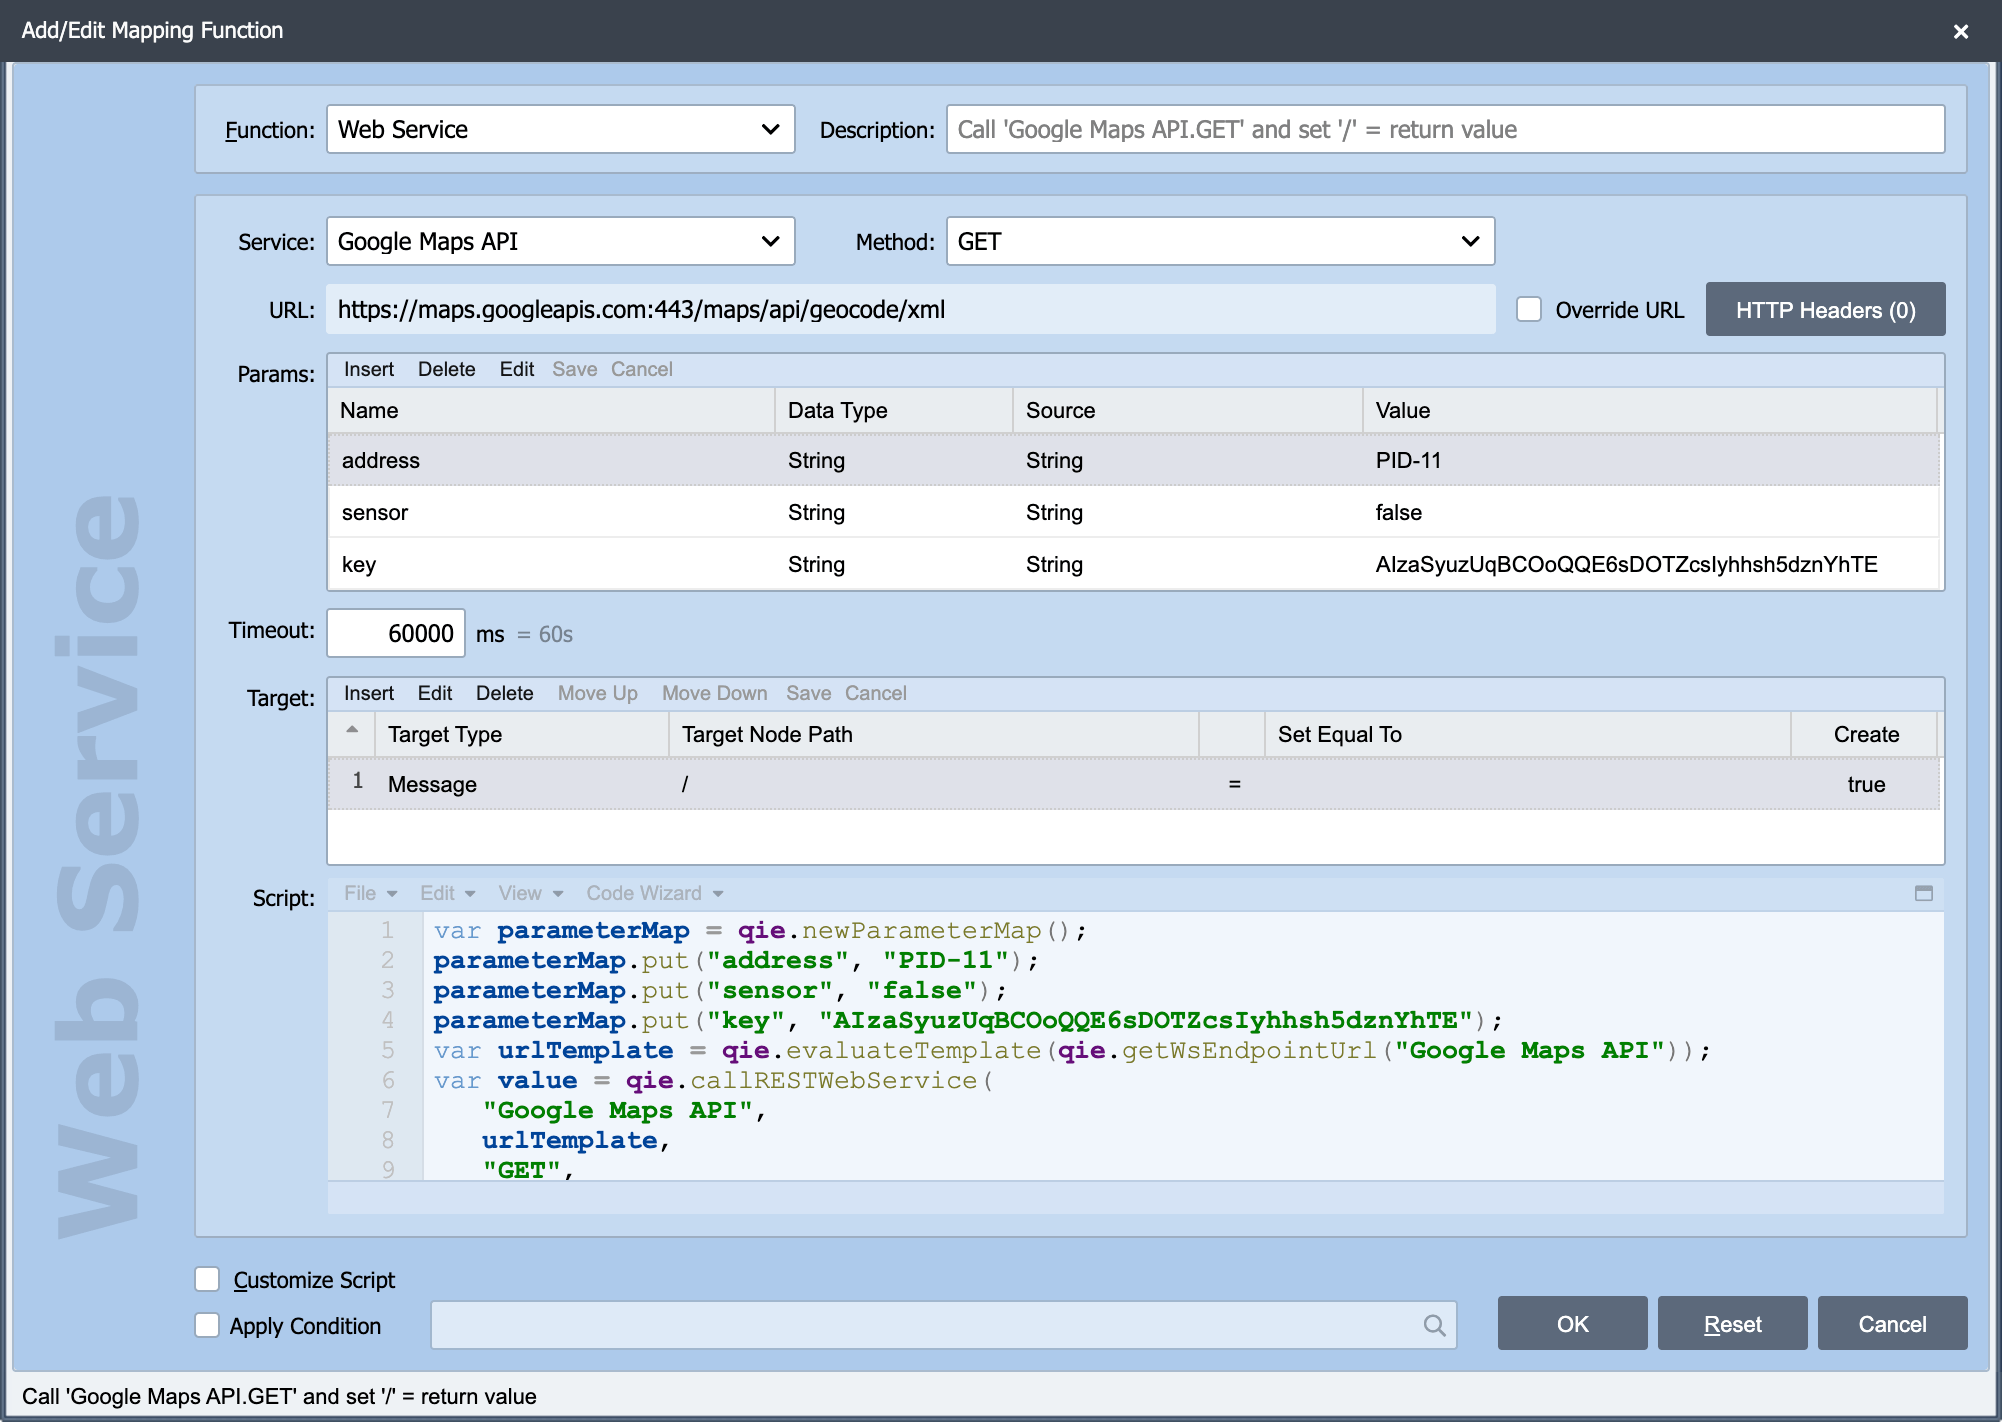The image size is (2002, 1422).
Task: Click the sort arrow in Target table header
Action: (x=352, y=730)
